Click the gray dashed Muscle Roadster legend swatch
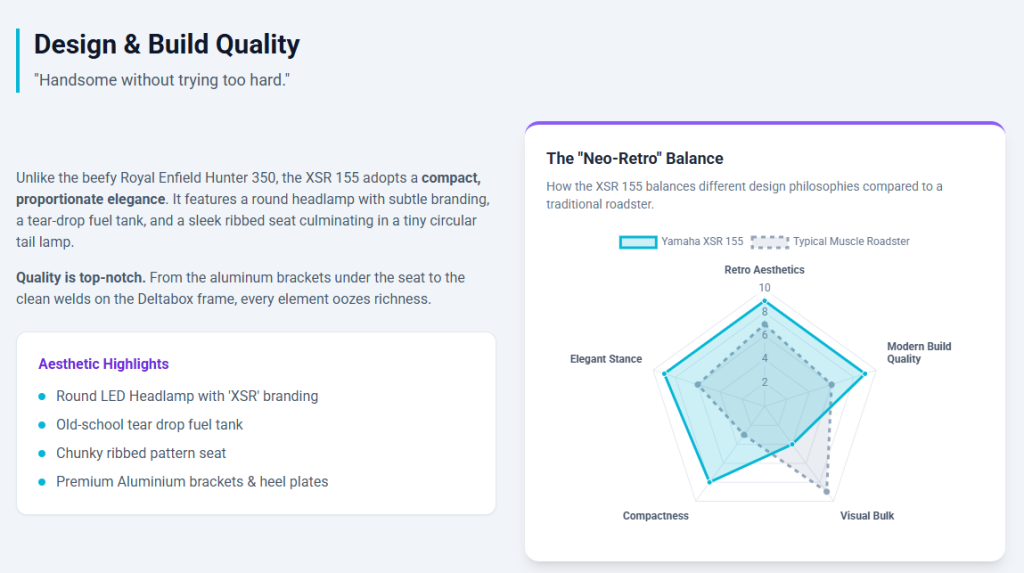This screenshot has width=1024, height=573. (770, 242)
